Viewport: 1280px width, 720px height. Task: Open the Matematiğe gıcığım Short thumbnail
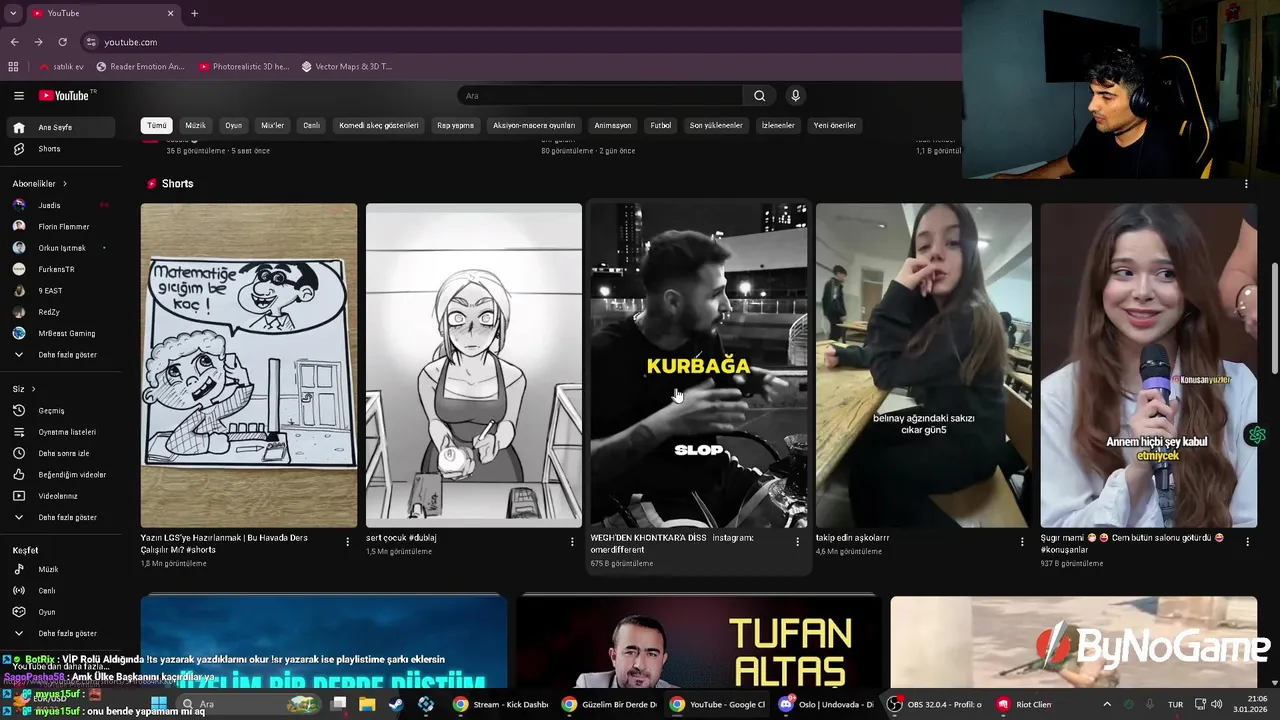tap(249, 365)
